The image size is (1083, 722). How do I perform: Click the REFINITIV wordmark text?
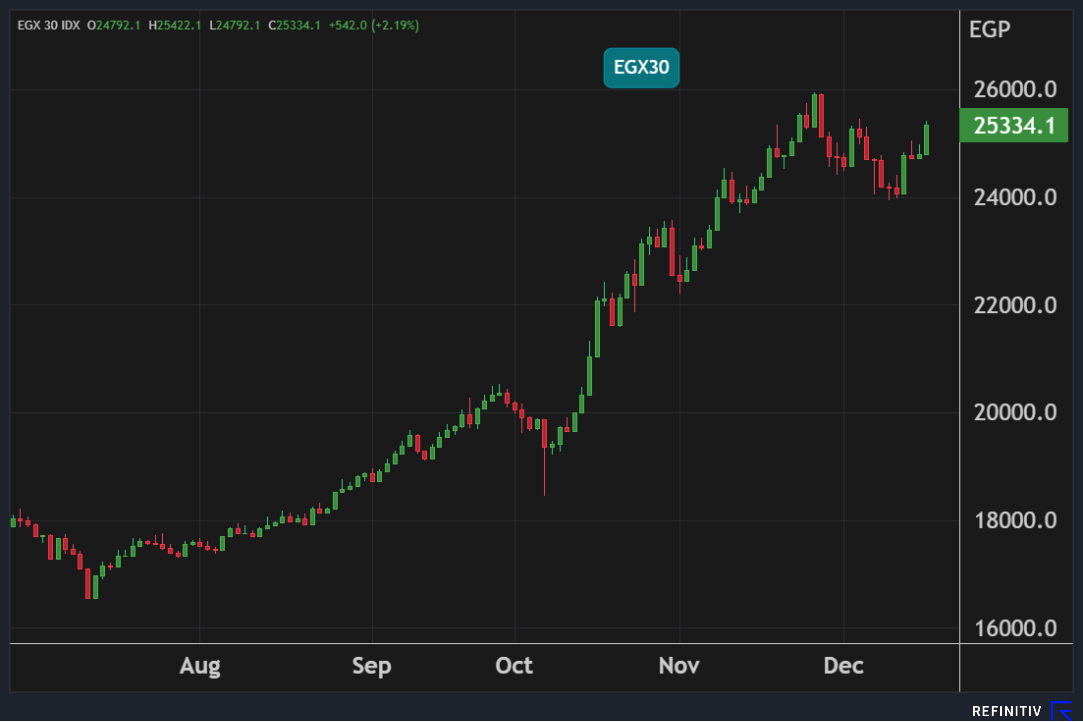1007,711
